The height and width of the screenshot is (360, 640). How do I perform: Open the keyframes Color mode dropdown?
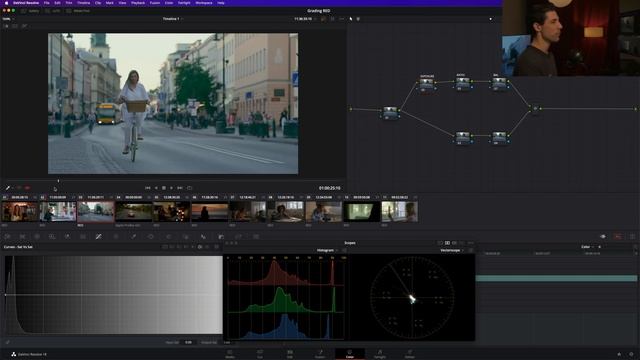(587, 247)
